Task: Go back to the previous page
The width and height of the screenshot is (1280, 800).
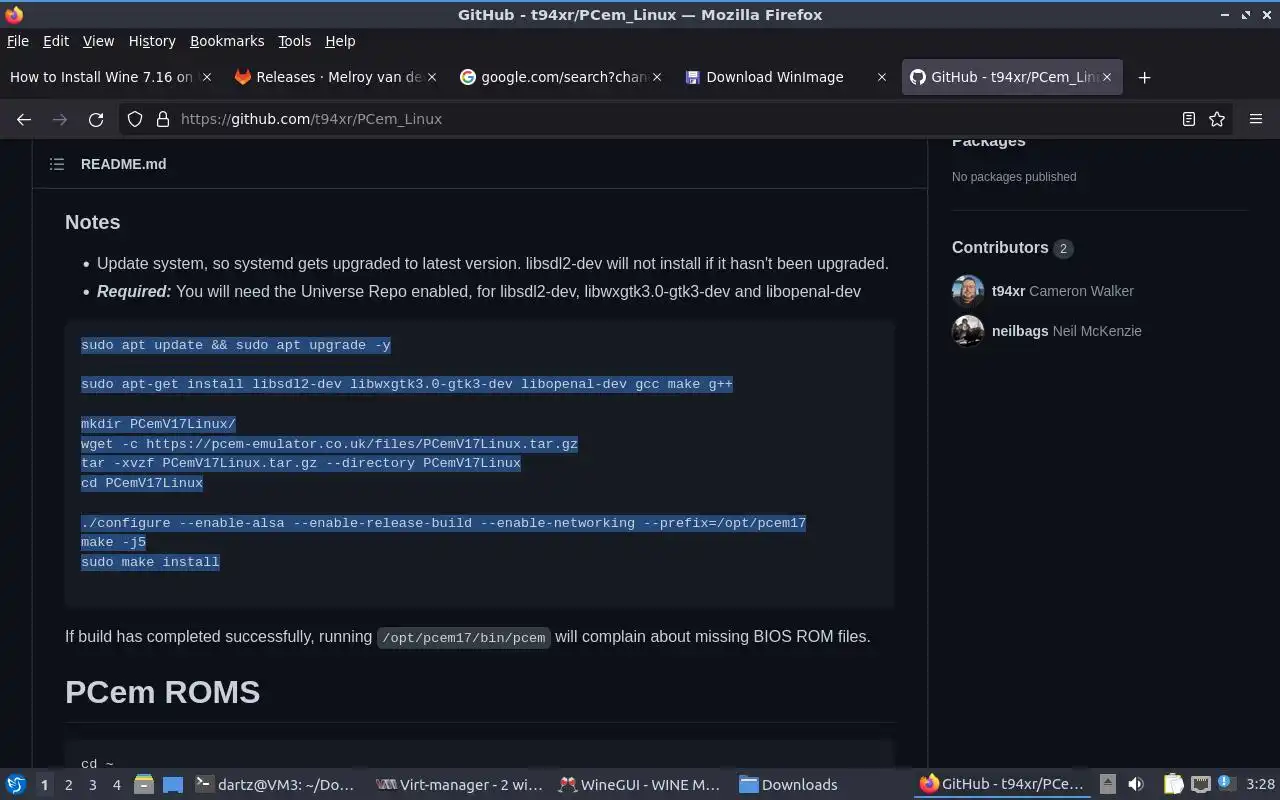Action: [24, 119]
